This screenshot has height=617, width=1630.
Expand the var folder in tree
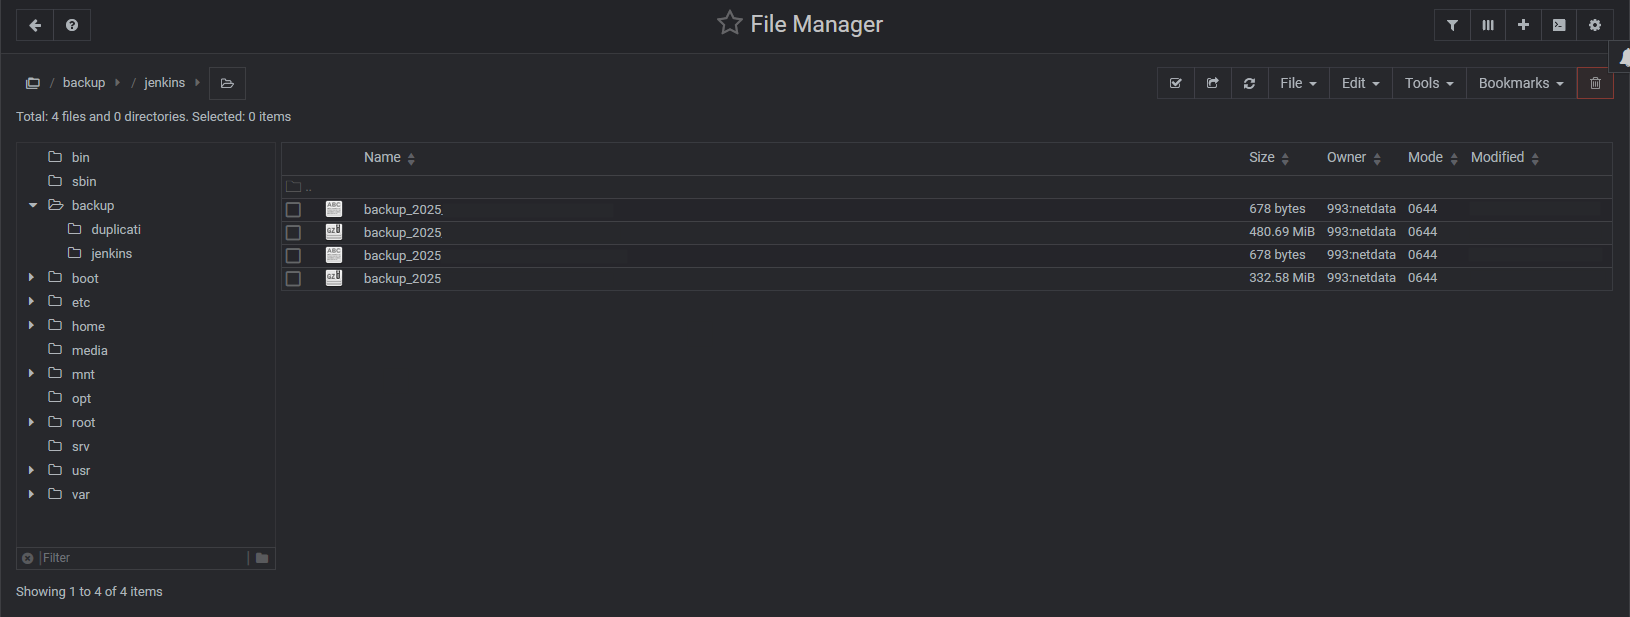[x=32, y=494]
